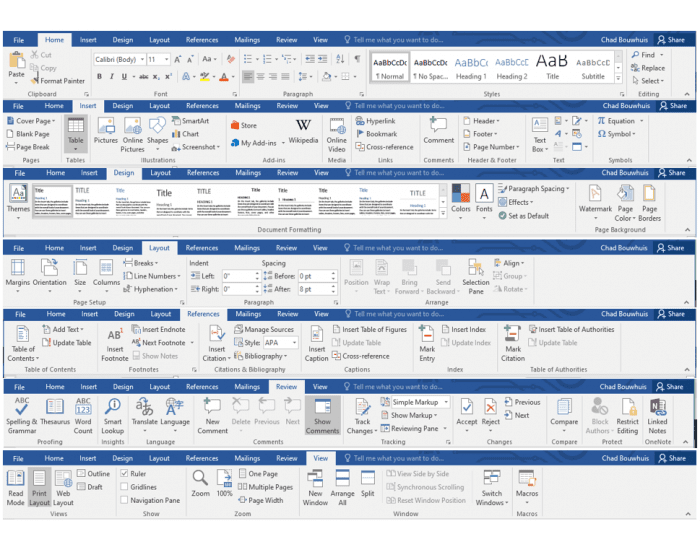Open the Wikipedia add-in
The image size is (700, 550).
pyautogui.click(x=303, y=131)
